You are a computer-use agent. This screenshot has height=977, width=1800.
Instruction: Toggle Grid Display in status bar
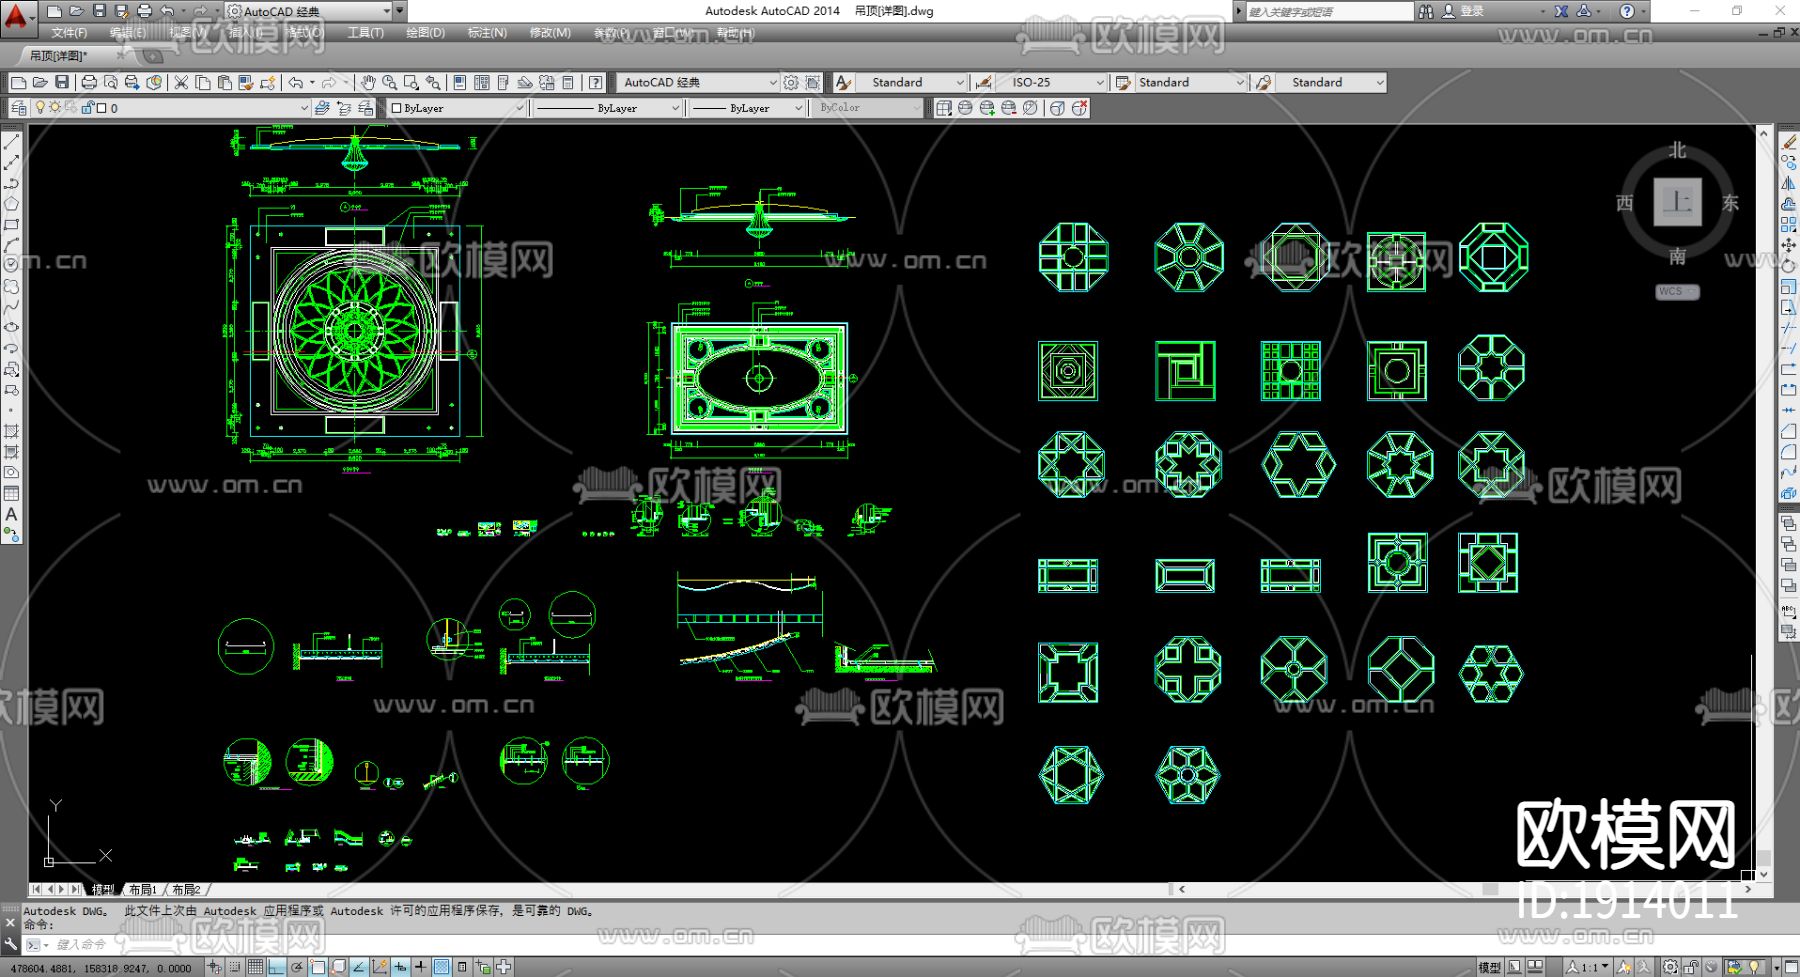tap(256, 967)
